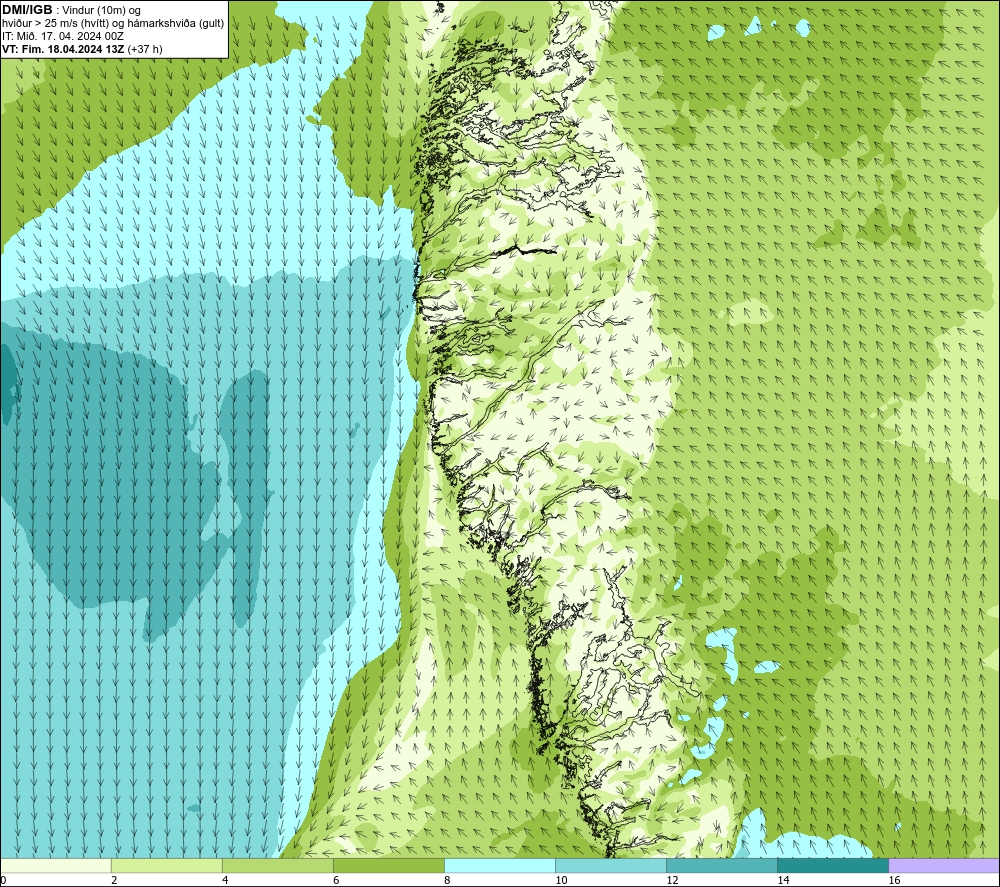The image size is (1000, 887).
Task: Click the '2' tick label on the color scale
Action: click(114, 881)
